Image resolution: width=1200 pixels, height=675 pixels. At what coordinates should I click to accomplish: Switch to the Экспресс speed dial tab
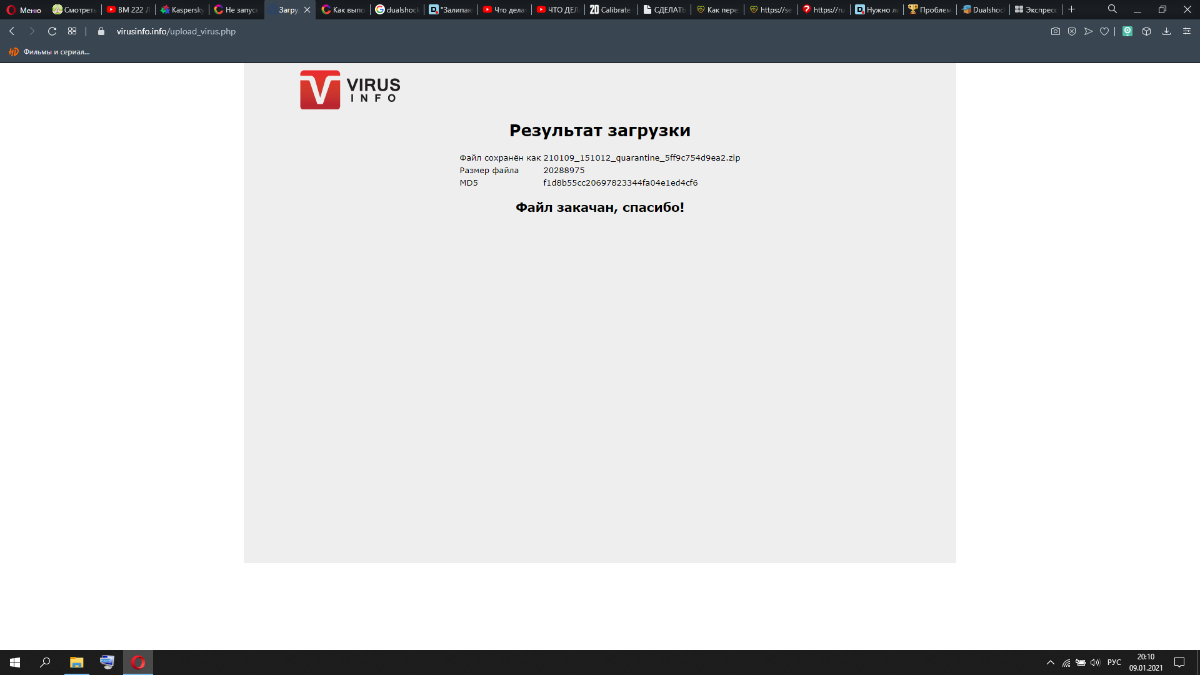[x=1036, y=9]
